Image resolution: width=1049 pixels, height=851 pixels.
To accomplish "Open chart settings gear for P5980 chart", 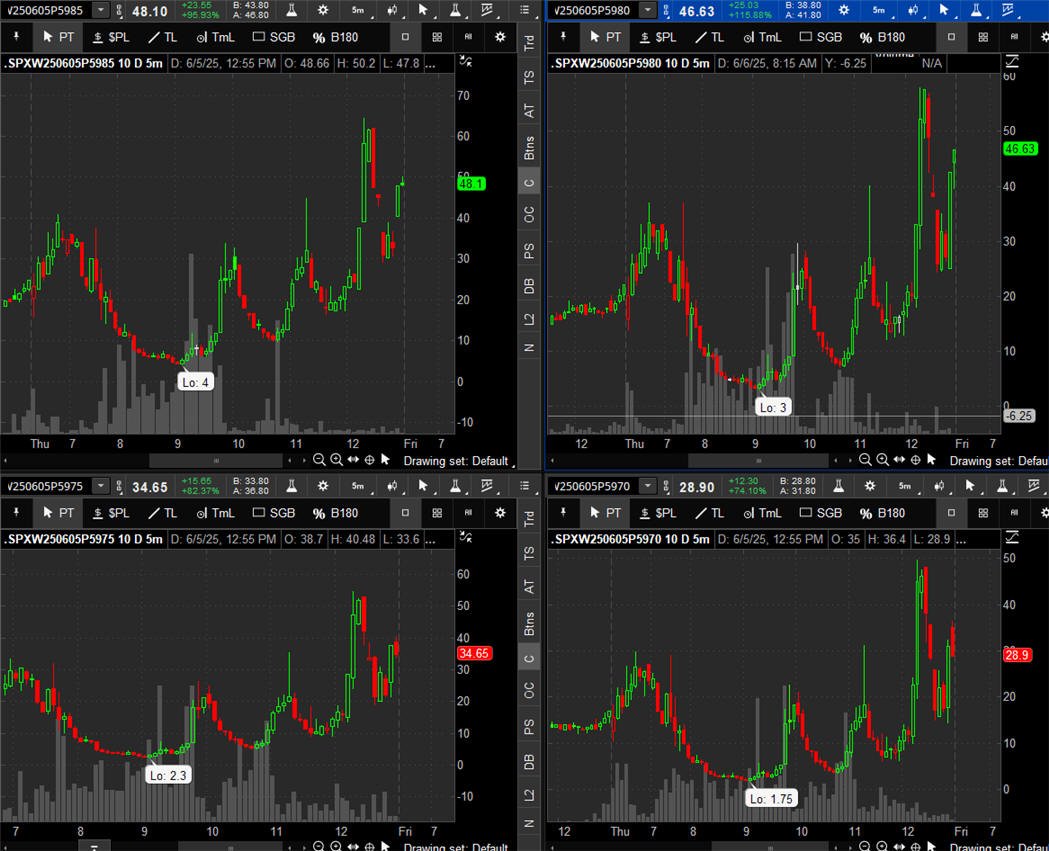I will (x=844, y=11).
